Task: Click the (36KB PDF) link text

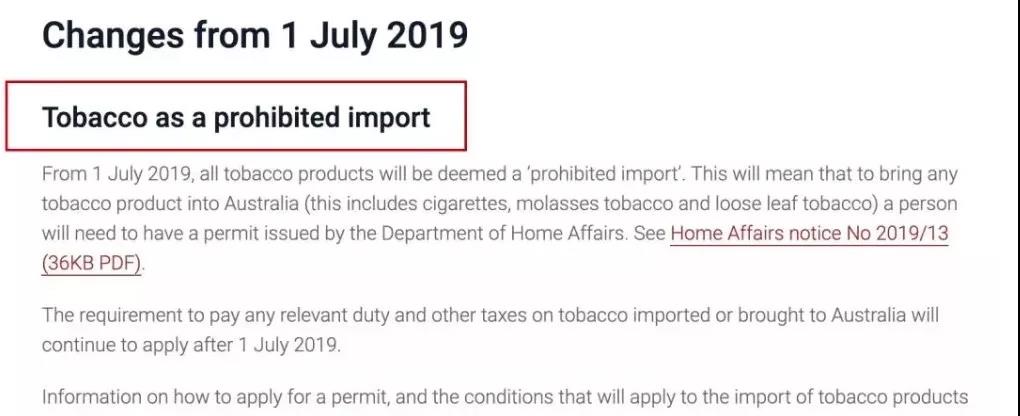Action: coord(92,265)
